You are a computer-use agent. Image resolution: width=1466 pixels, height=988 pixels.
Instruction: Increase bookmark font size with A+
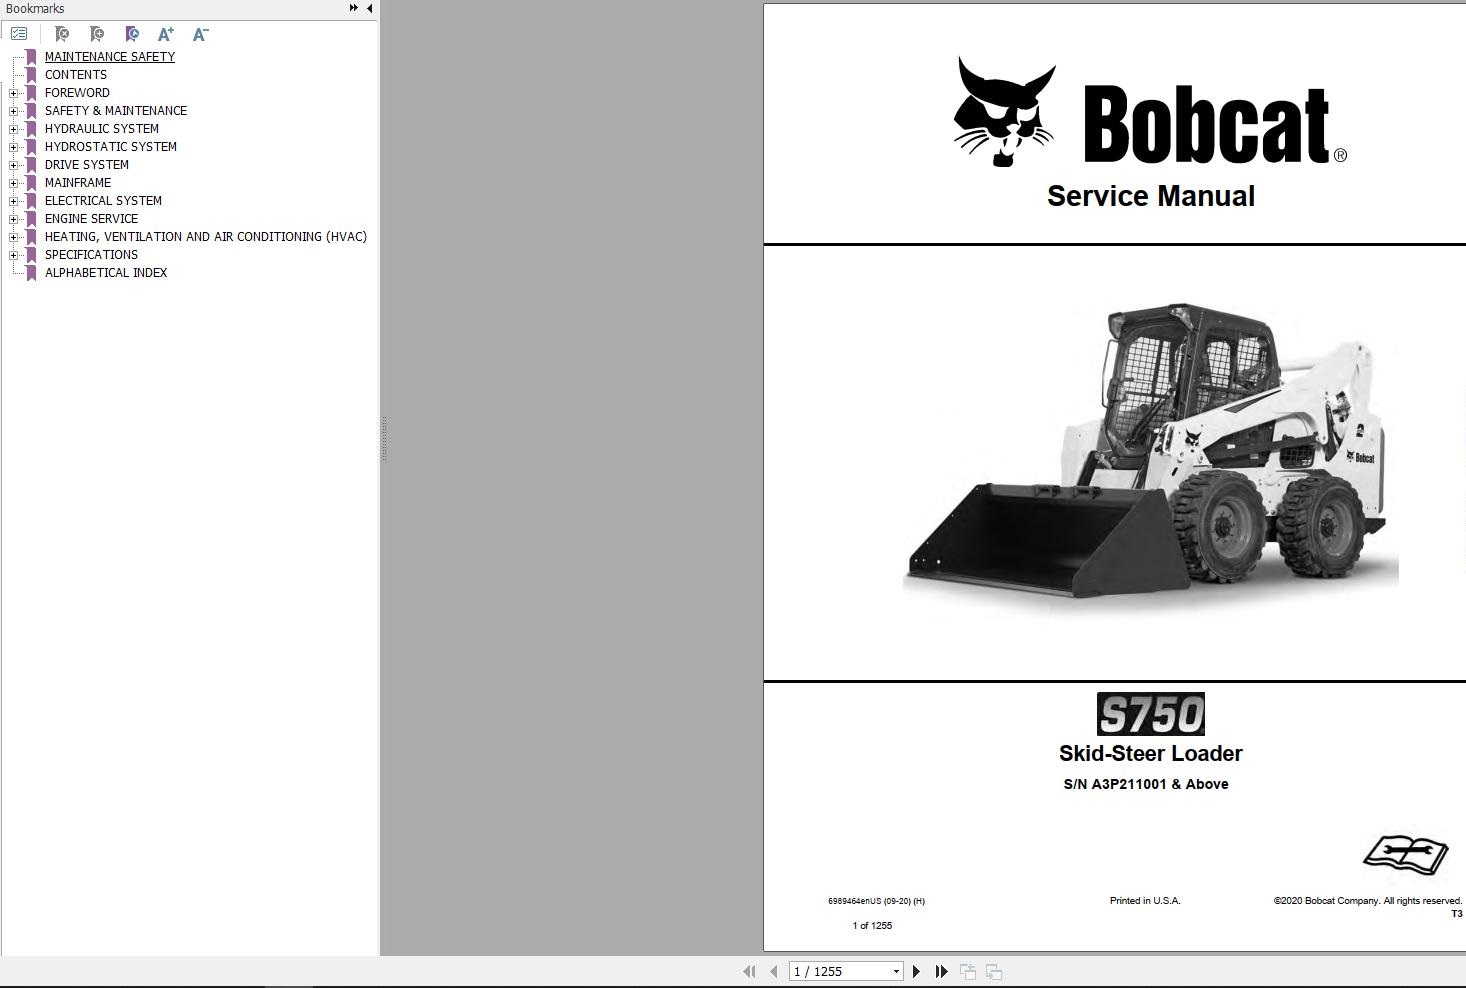[x=166, y=34]
